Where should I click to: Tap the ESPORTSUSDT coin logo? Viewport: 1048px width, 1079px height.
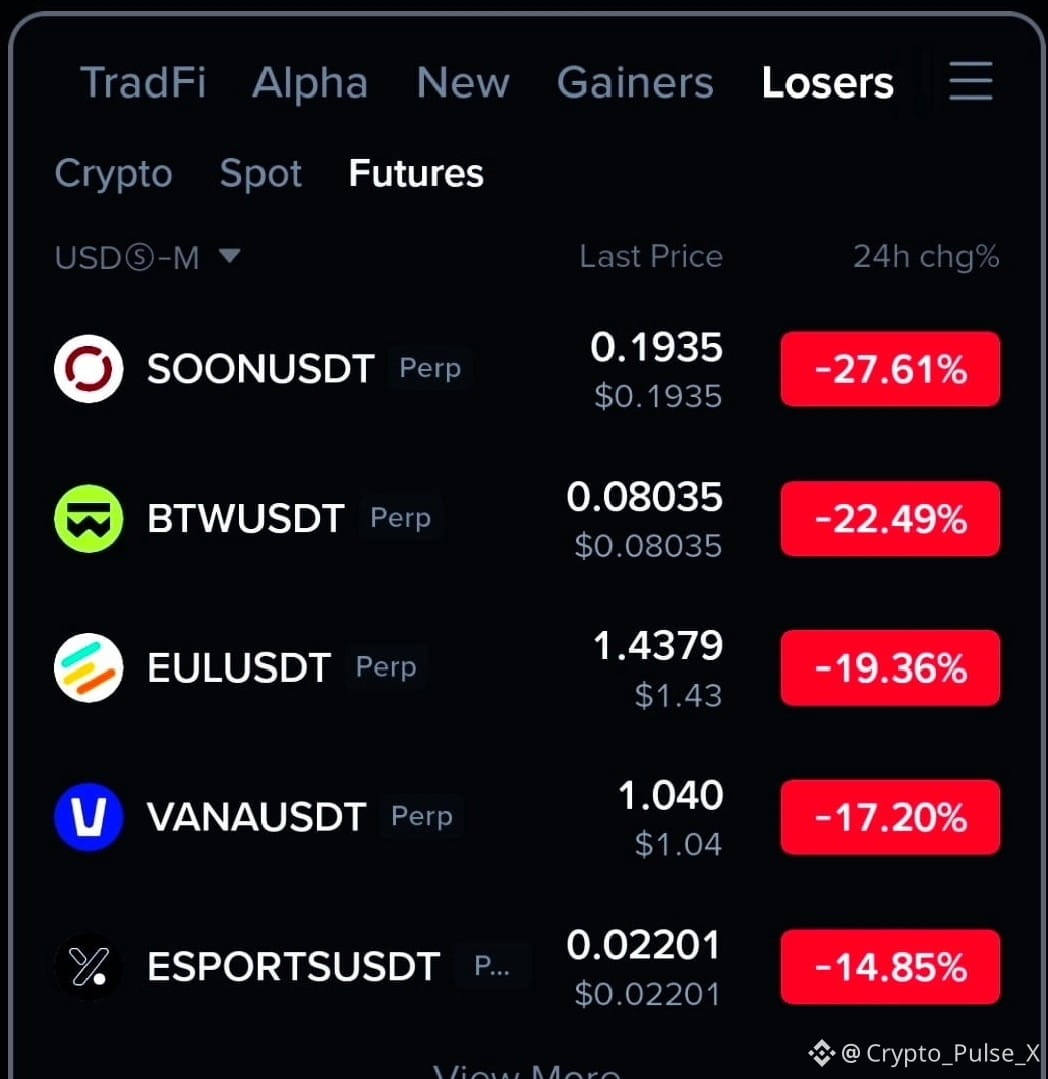tap(89, 966)
